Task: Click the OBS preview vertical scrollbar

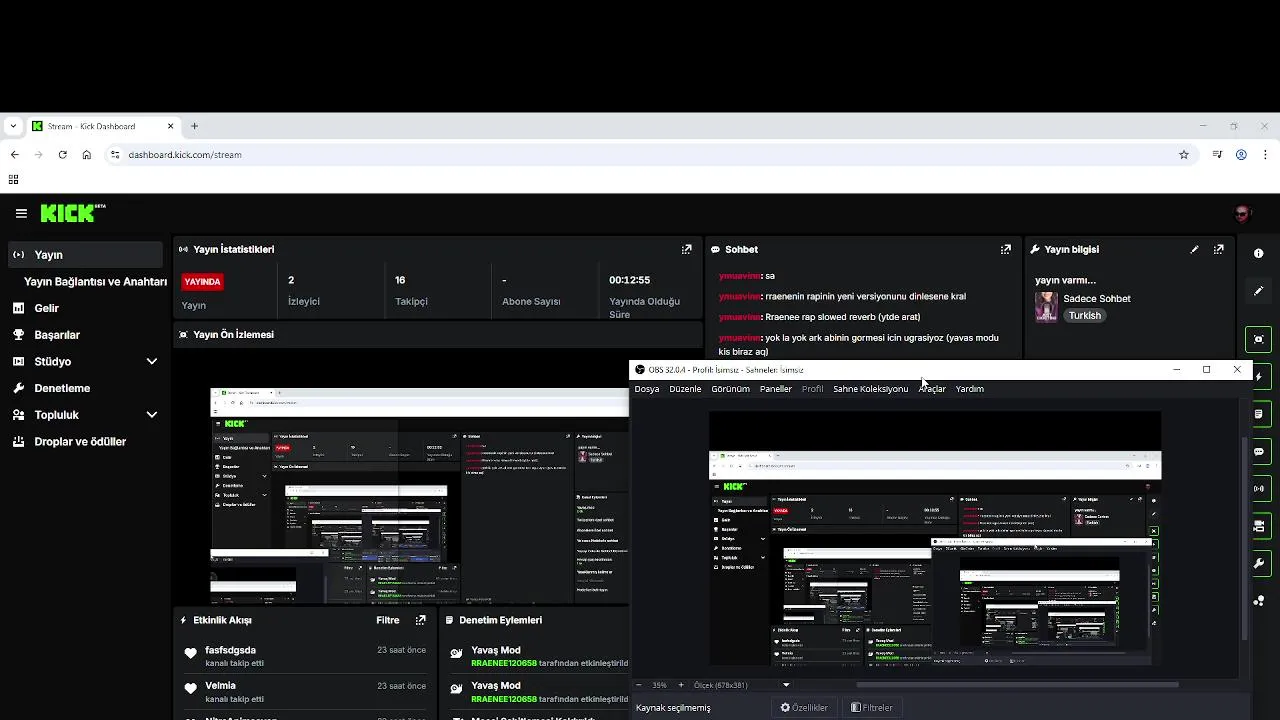Action: pyautogui.click(x=1245, y=540)
